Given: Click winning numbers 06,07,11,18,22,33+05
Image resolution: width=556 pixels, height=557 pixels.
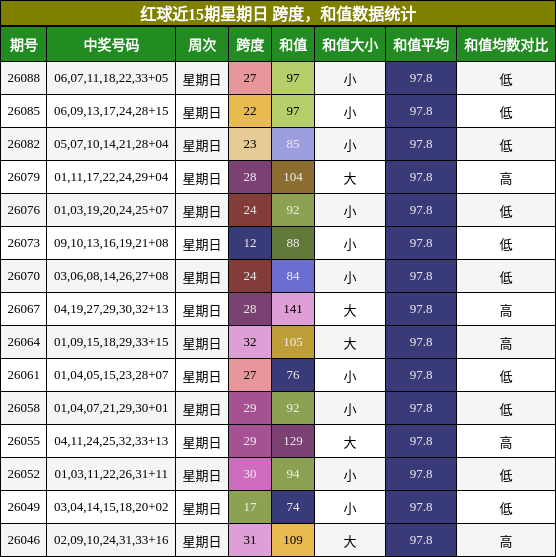Looking at the screenshot, I should tap(111, 78).
